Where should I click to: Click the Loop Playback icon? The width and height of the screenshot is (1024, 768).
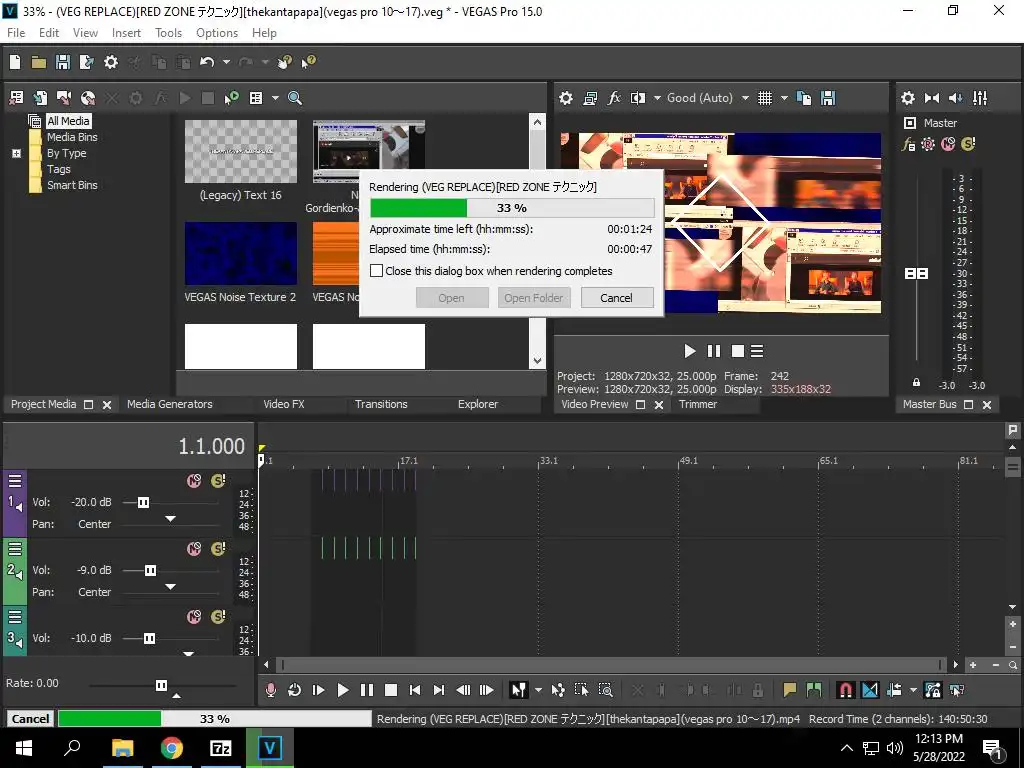(x=295, y=690)
